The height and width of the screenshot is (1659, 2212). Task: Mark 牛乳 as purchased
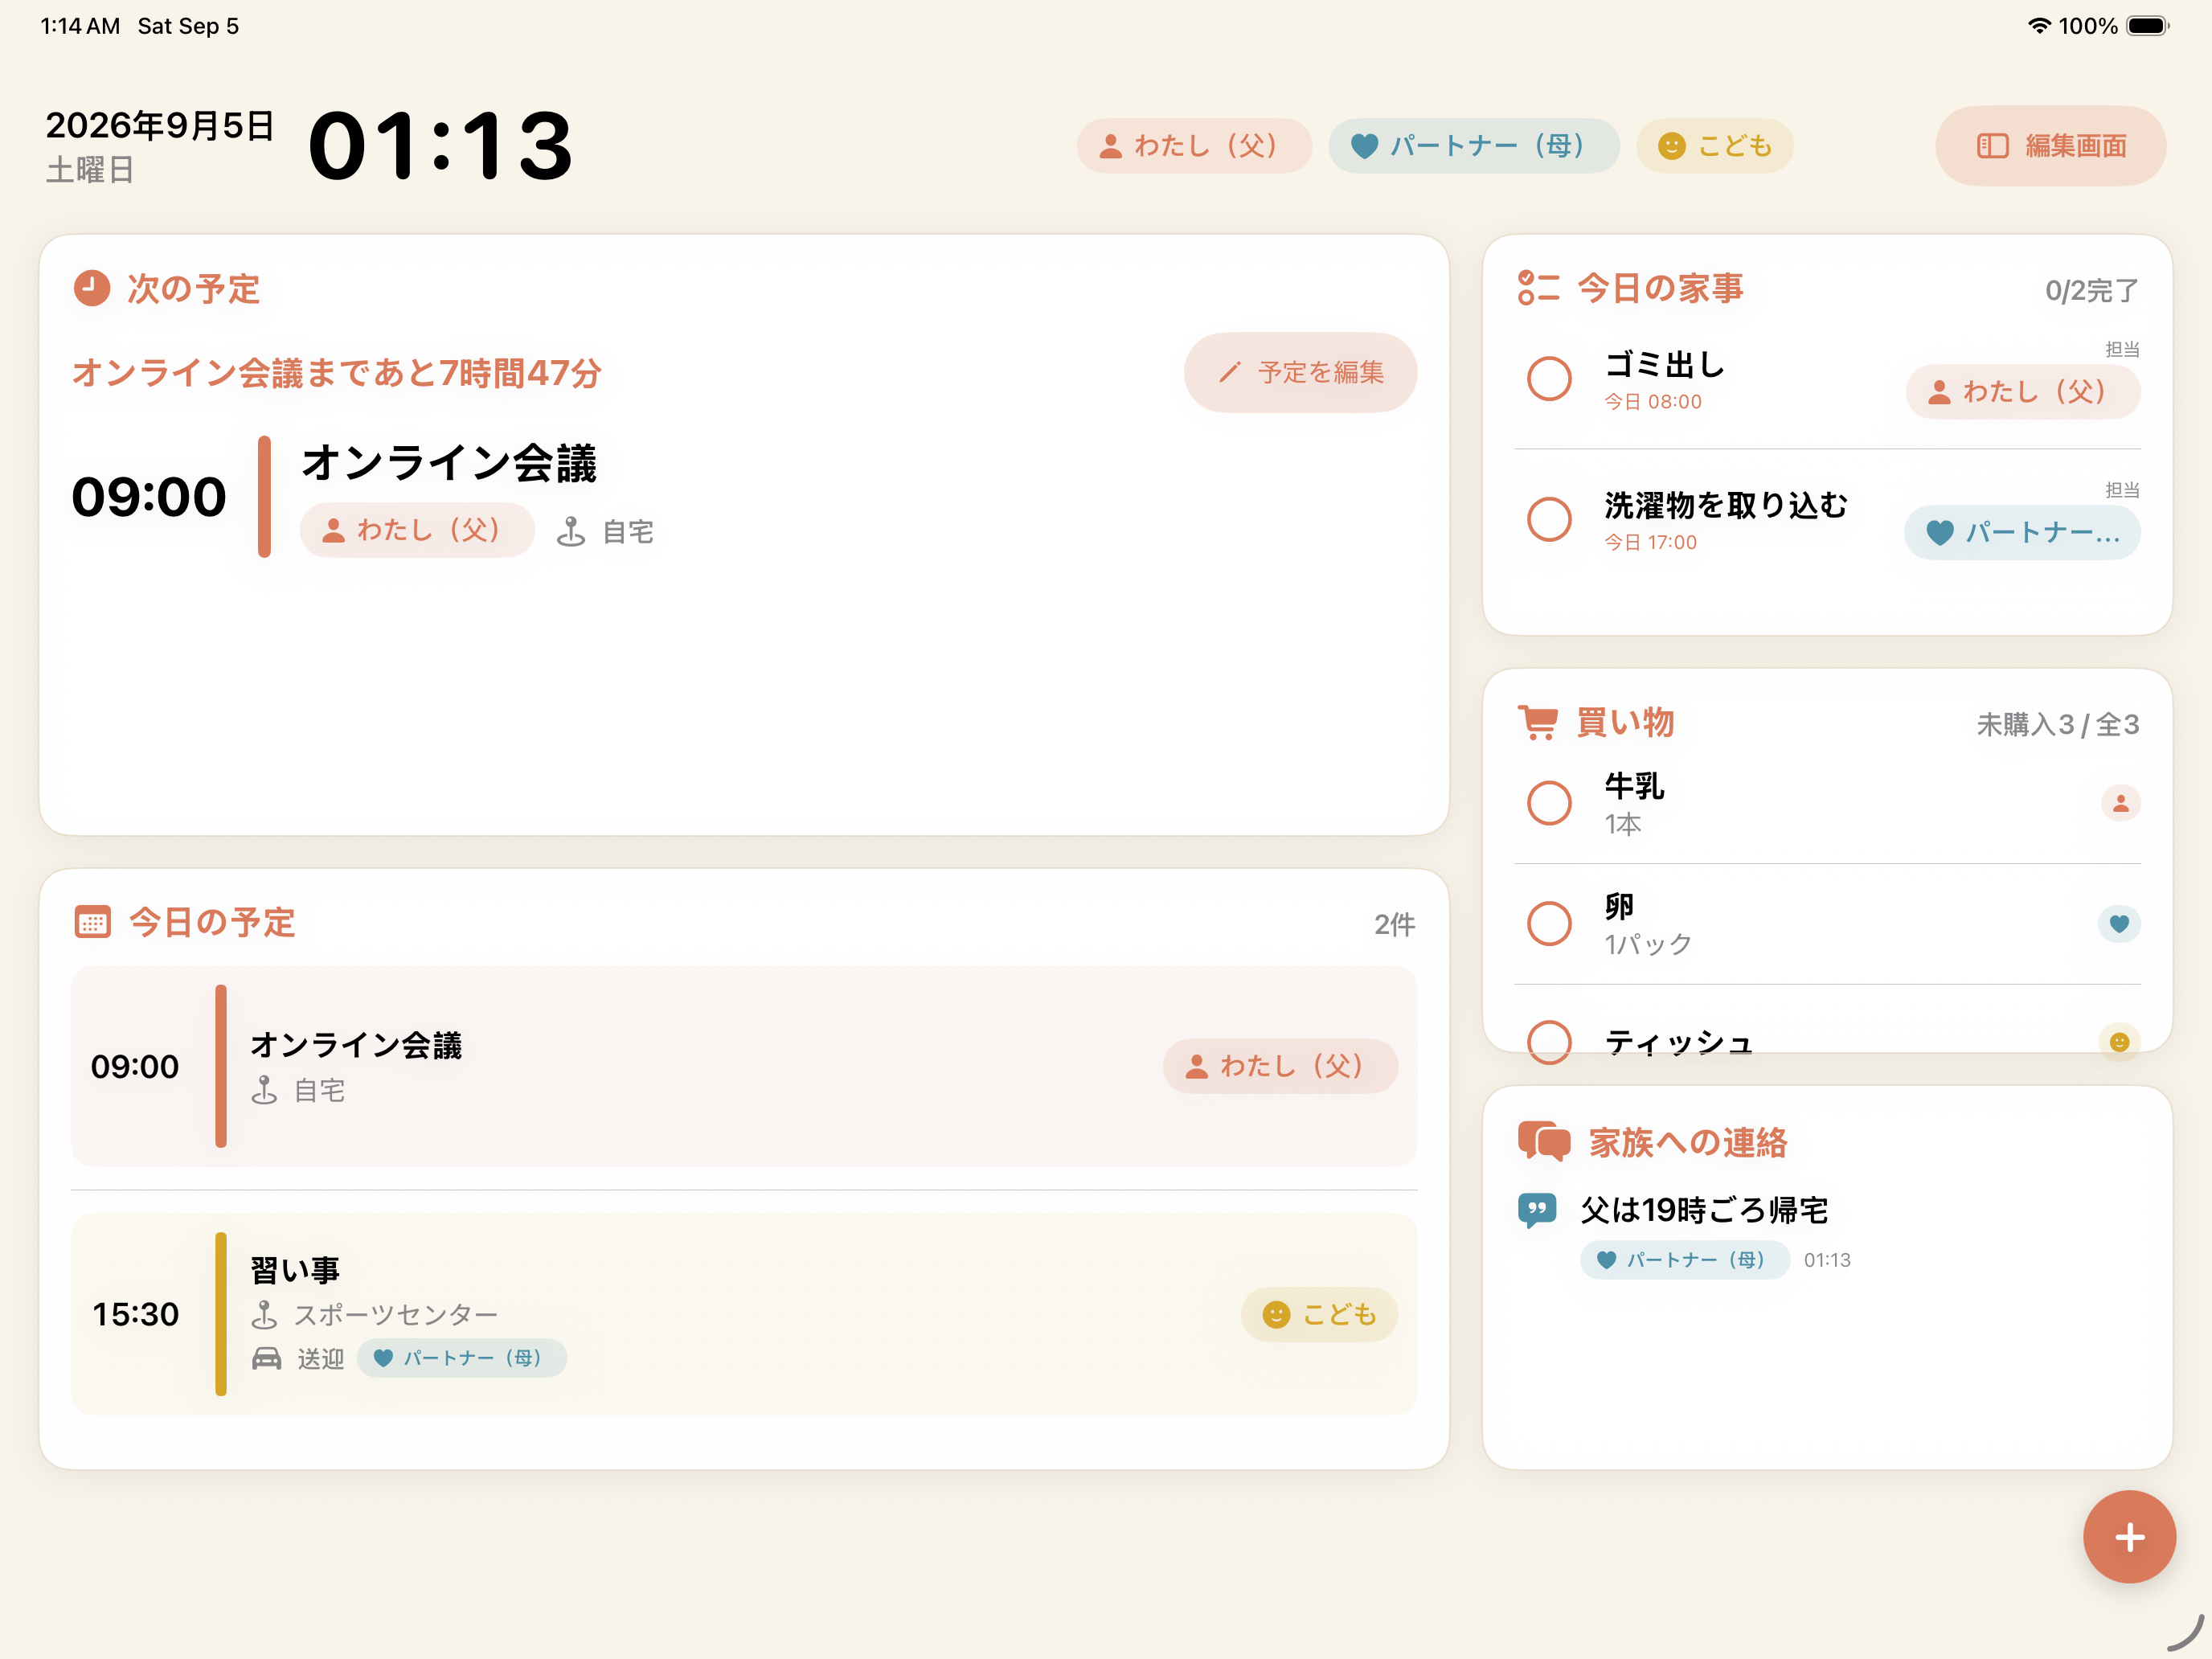[1549, 803]
